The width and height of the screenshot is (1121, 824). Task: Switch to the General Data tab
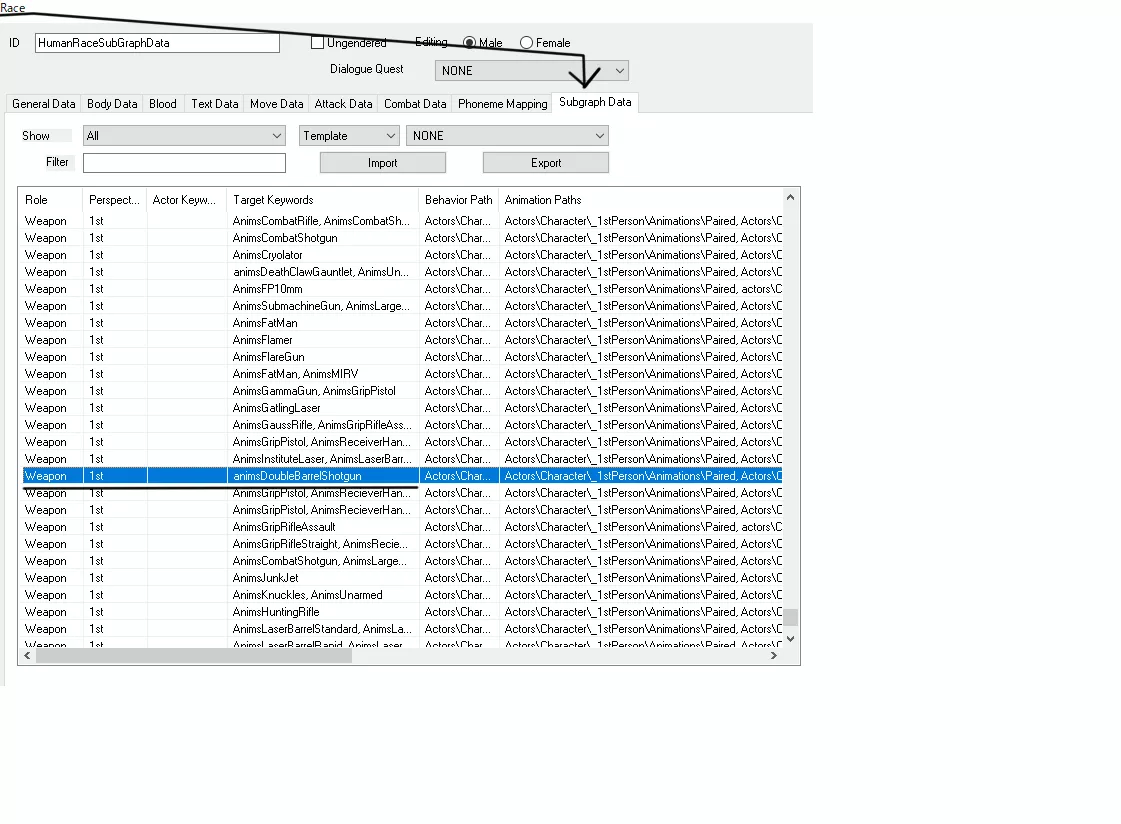[x=44, y=104]
